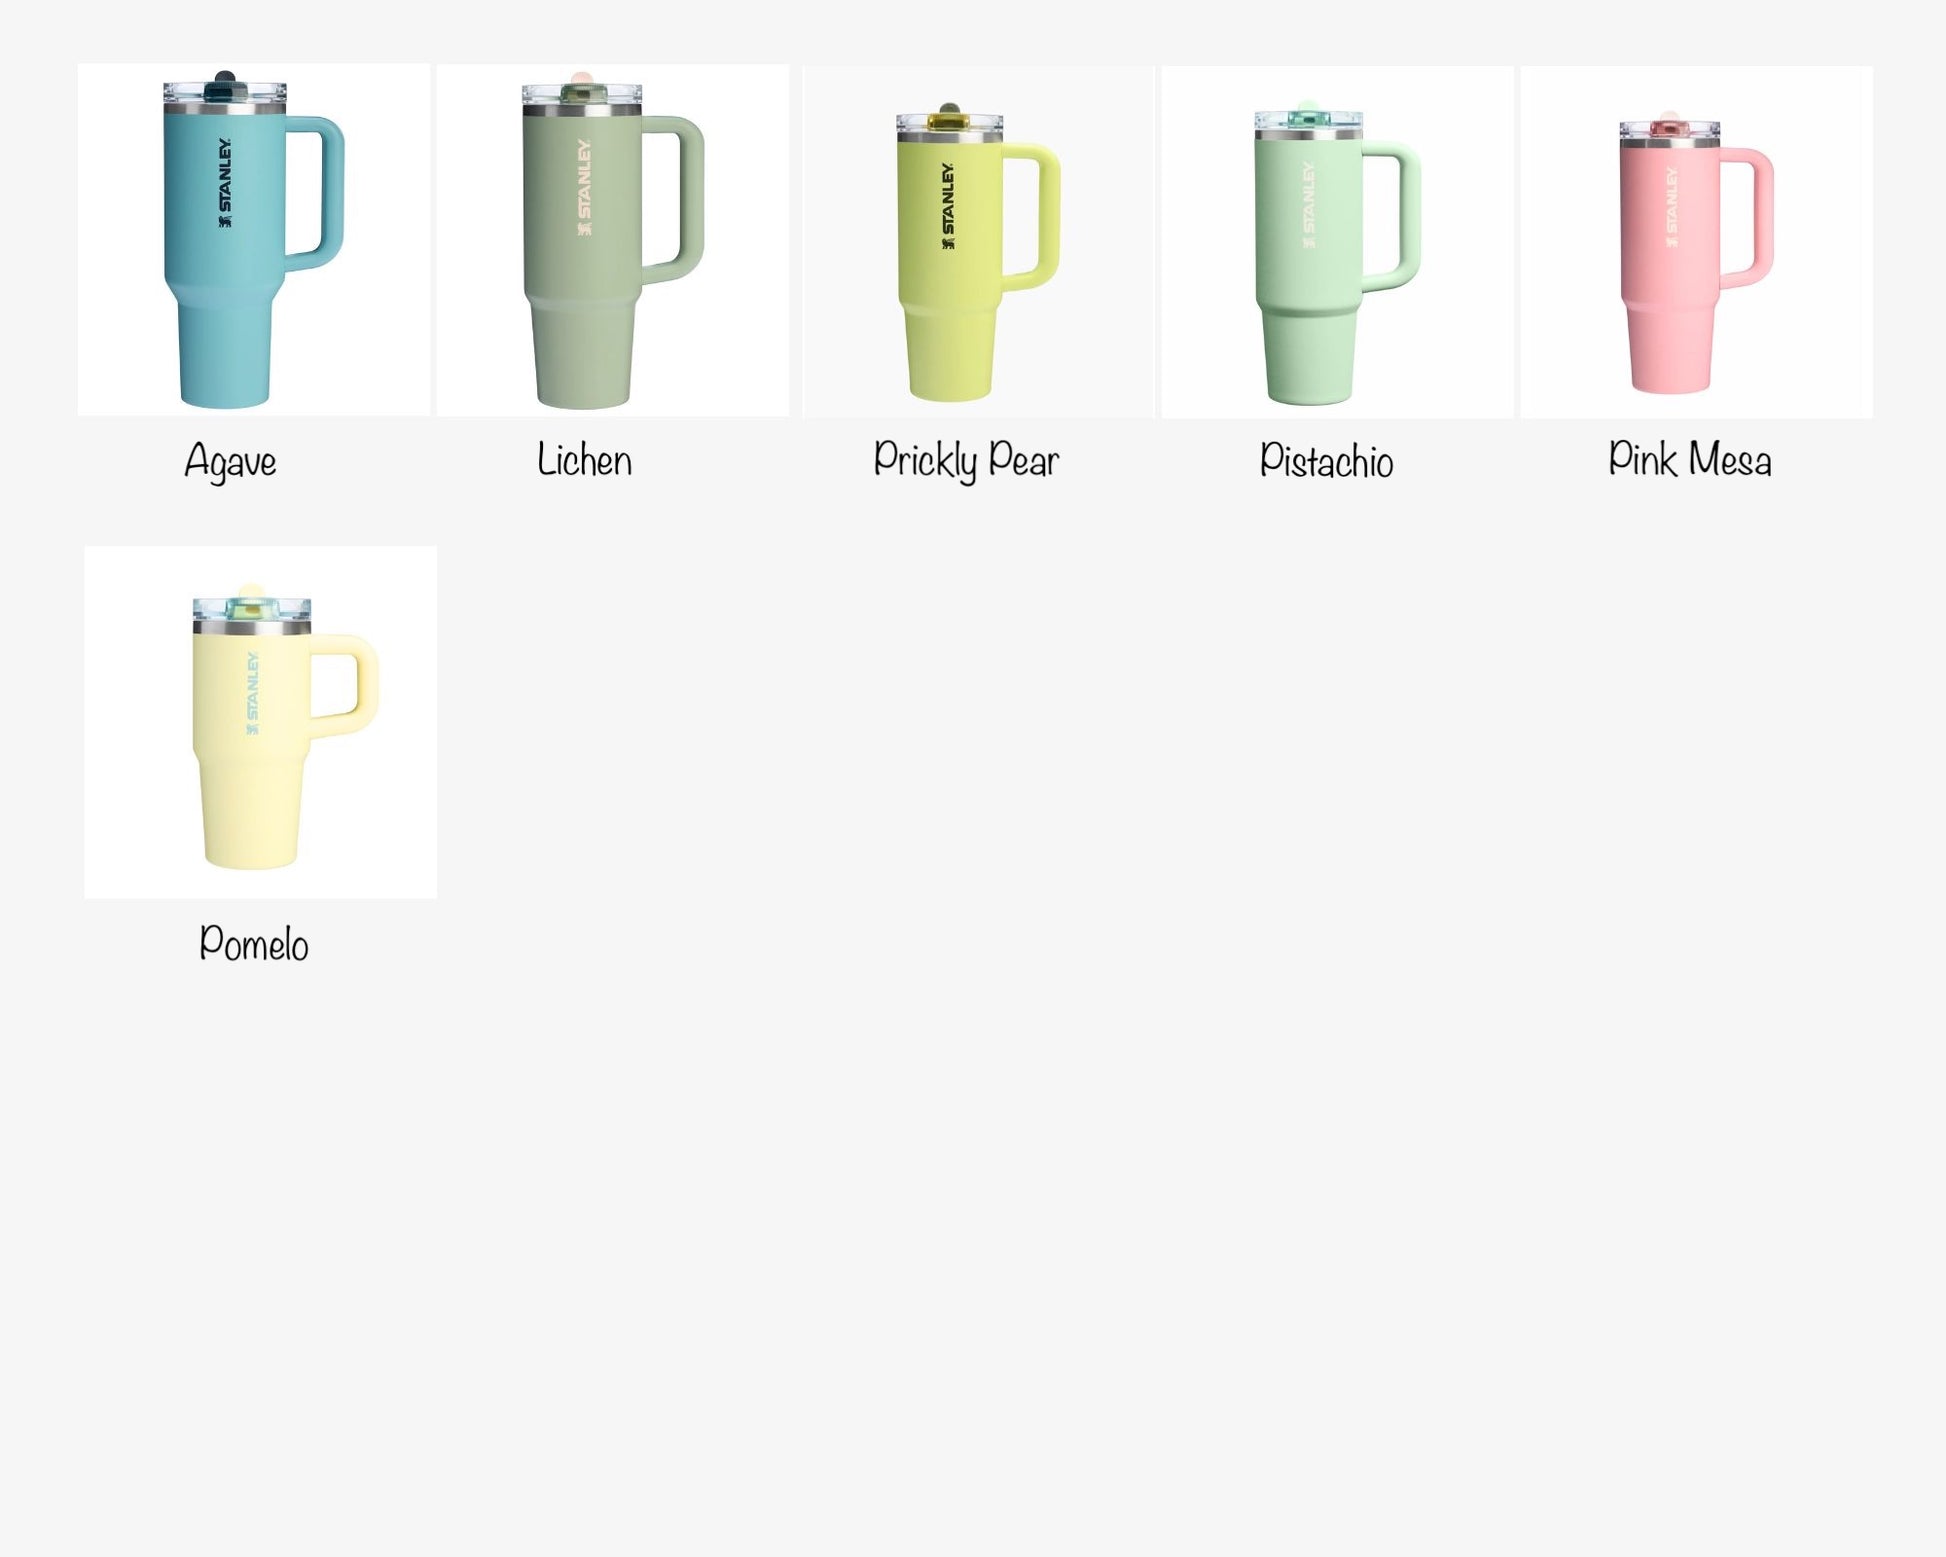Click the lid of the Pistachio tumbler
The height and width of the screenshot is (1557, 1946).
[1309, 121]
